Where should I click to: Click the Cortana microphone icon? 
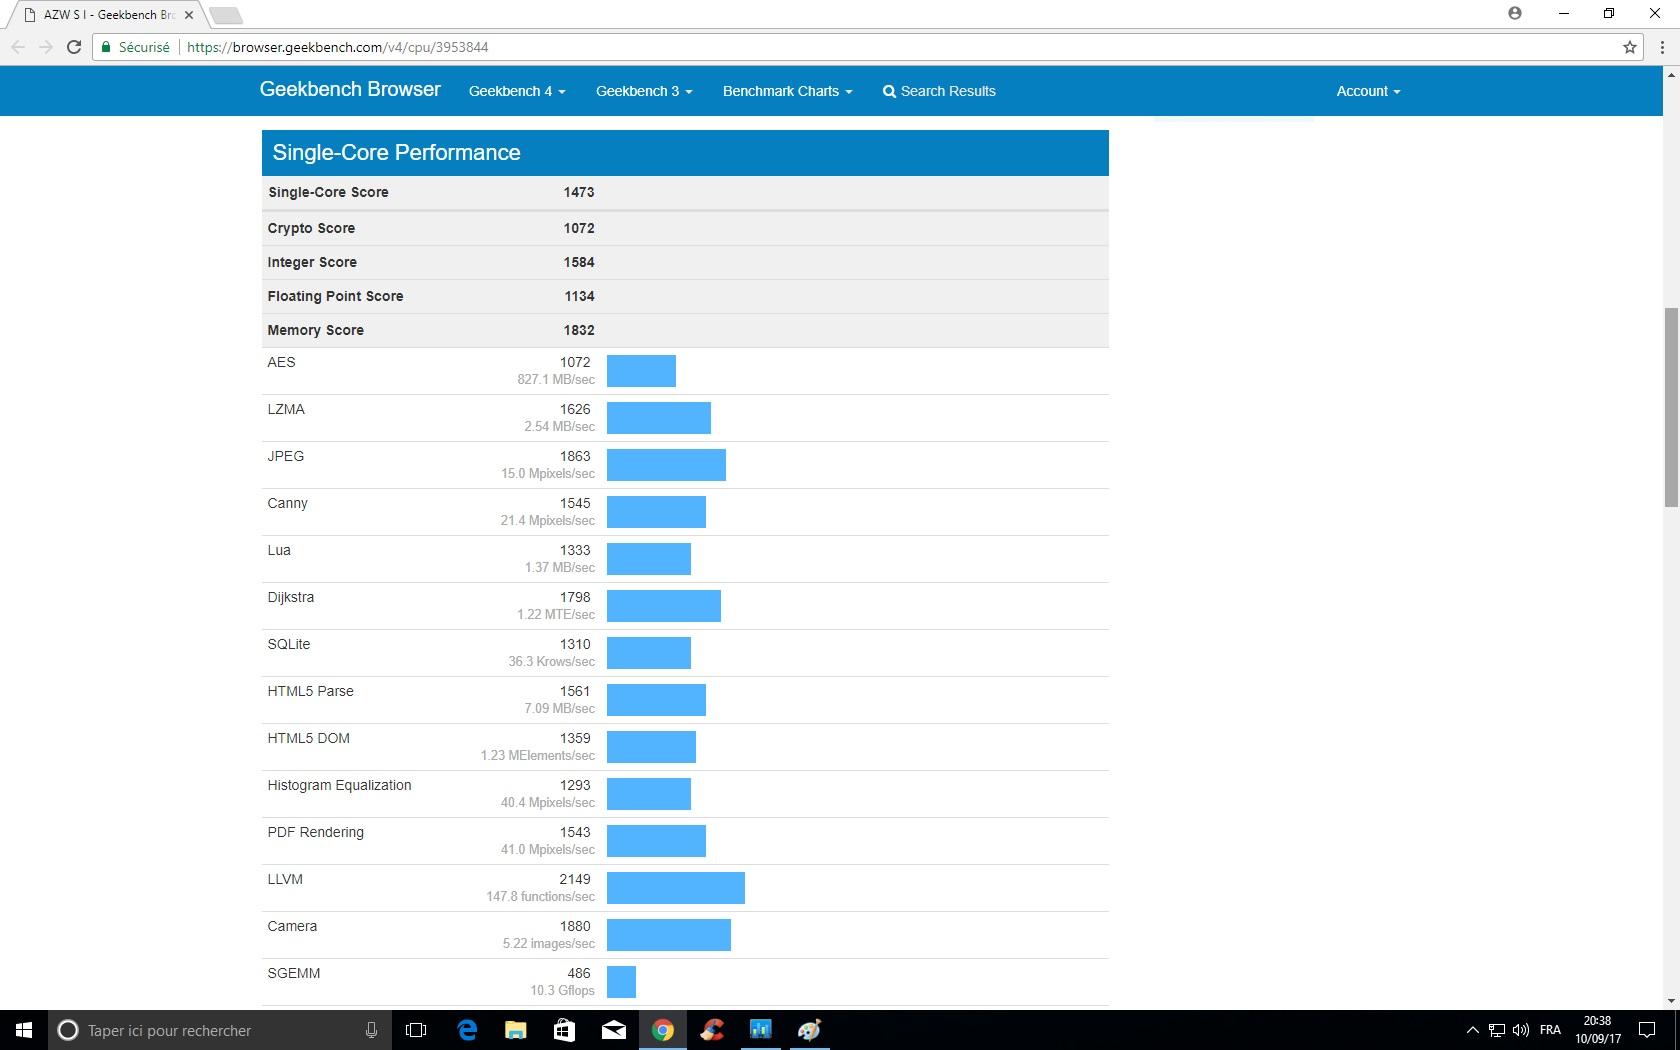(x=371, y=1030)
